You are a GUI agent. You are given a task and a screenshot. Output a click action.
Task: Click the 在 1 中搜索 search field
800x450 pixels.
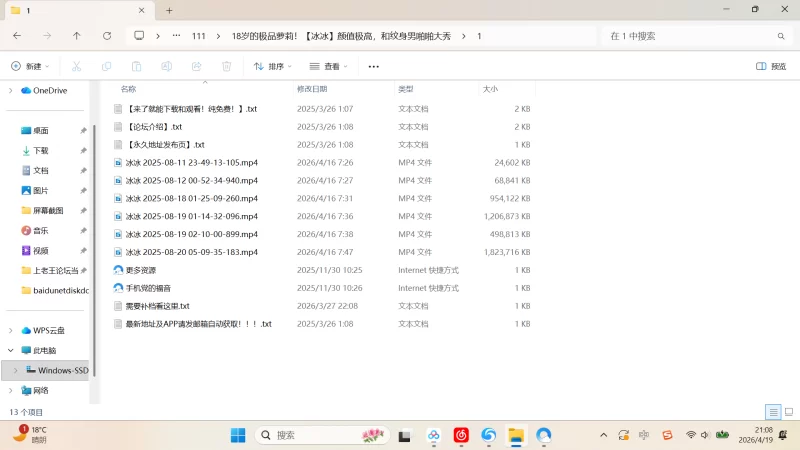(x=696, y=36)
